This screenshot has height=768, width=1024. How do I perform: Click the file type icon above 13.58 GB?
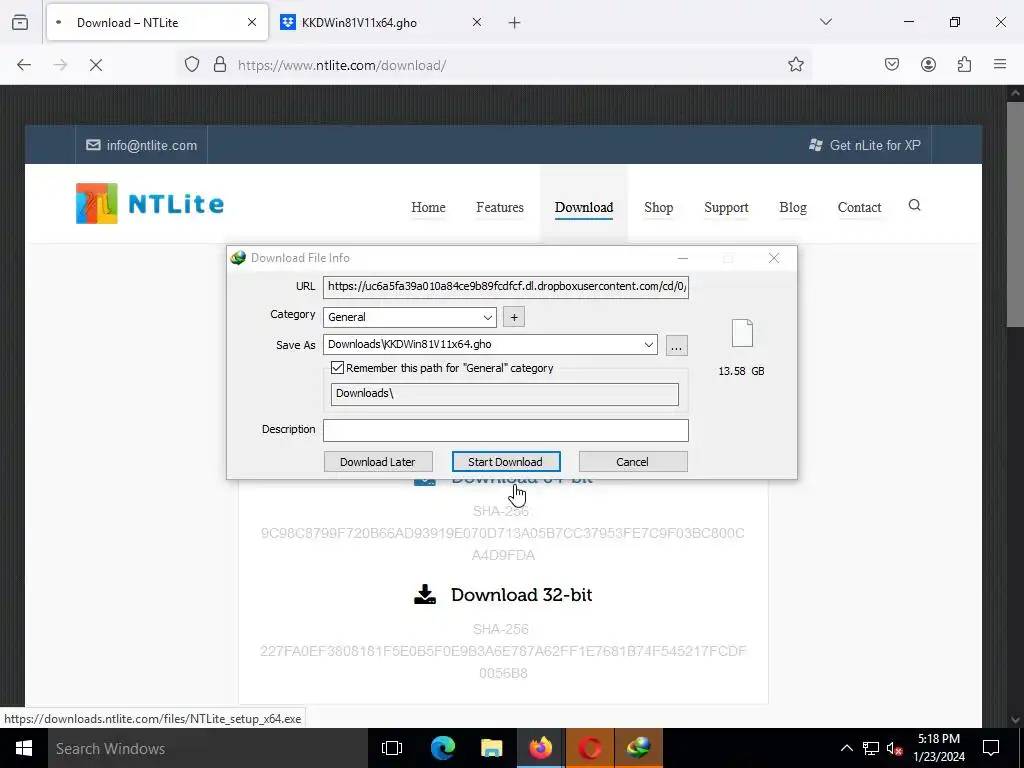[x=742, y=333]
